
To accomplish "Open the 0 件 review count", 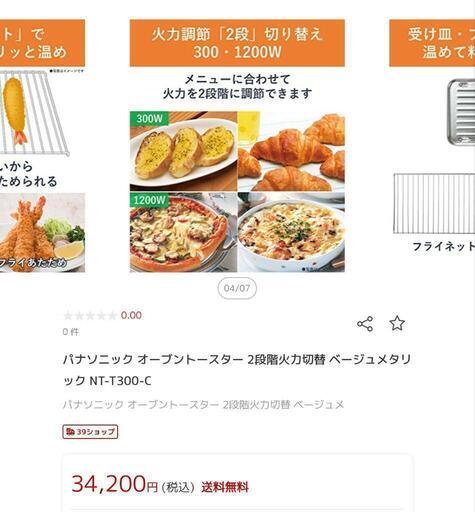I will (71, 332).
